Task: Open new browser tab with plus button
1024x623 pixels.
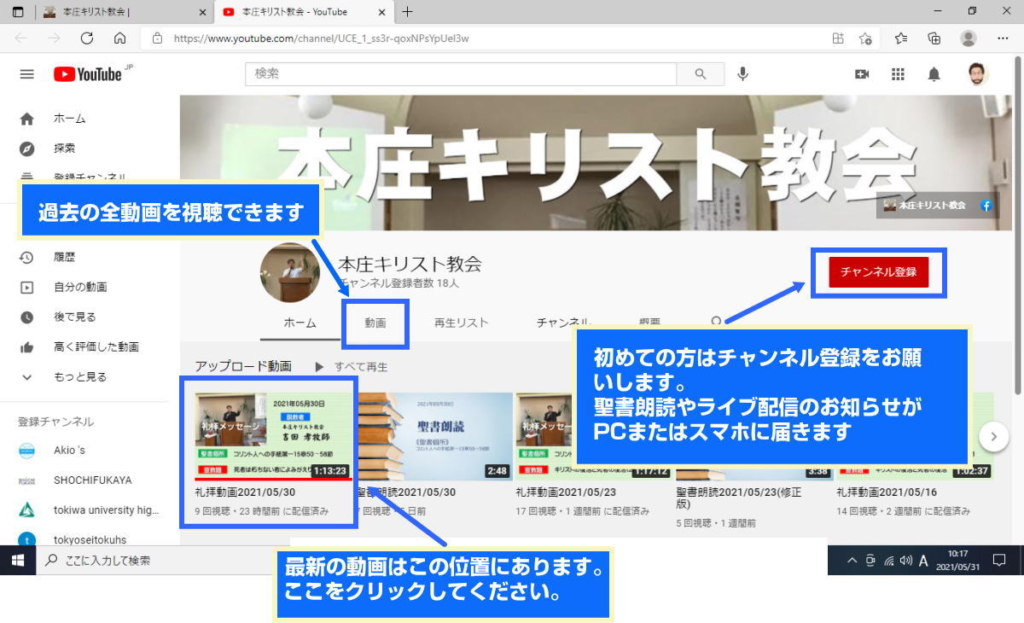Action: [407, 12]
